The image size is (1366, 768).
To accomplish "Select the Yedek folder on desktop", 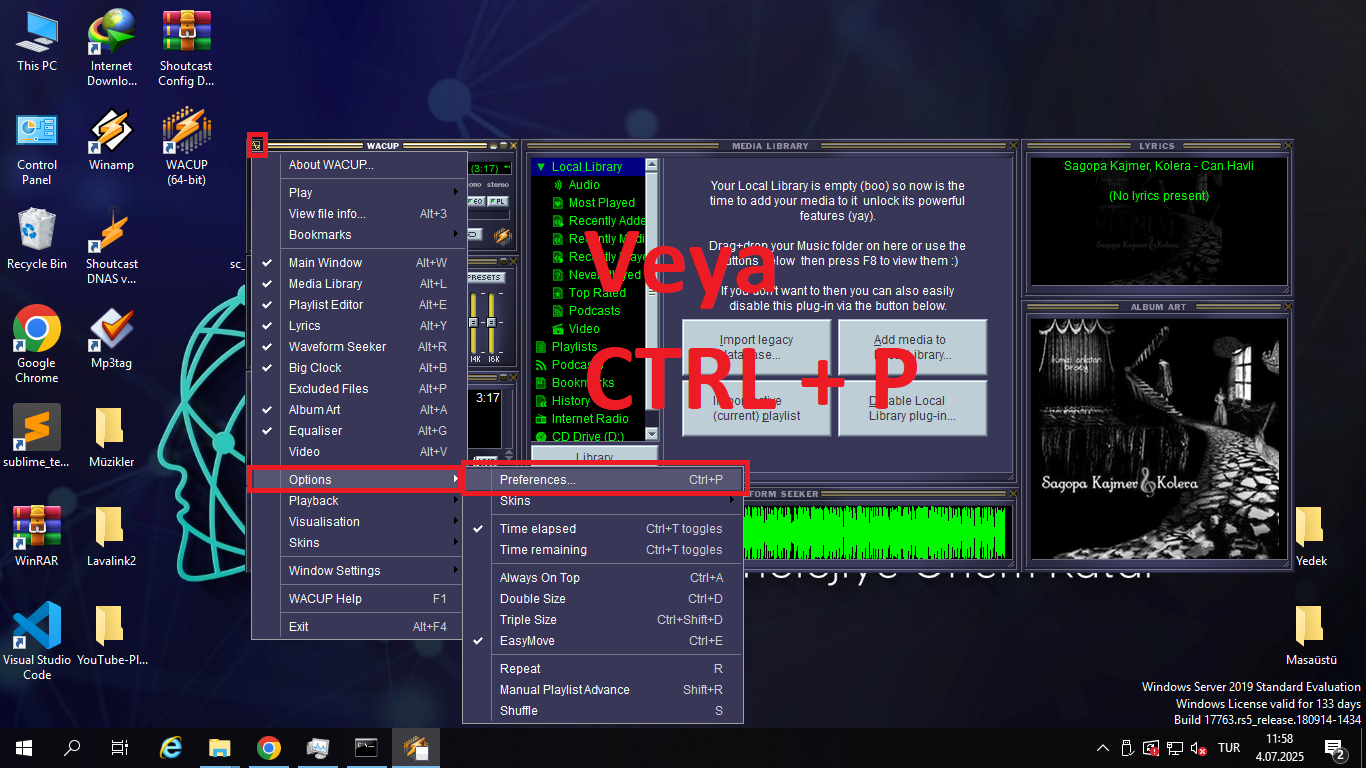I will tap(1310, 535).
